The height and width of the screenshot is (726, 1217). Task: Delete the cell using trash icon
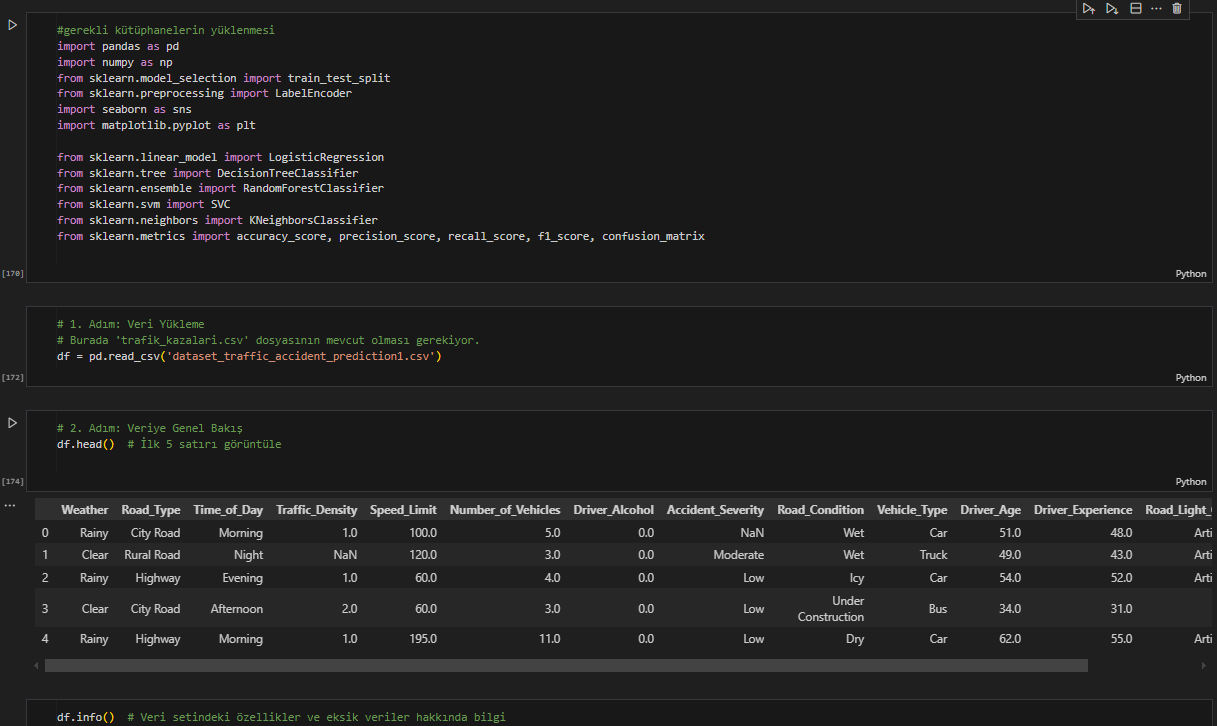[1177, 9]
